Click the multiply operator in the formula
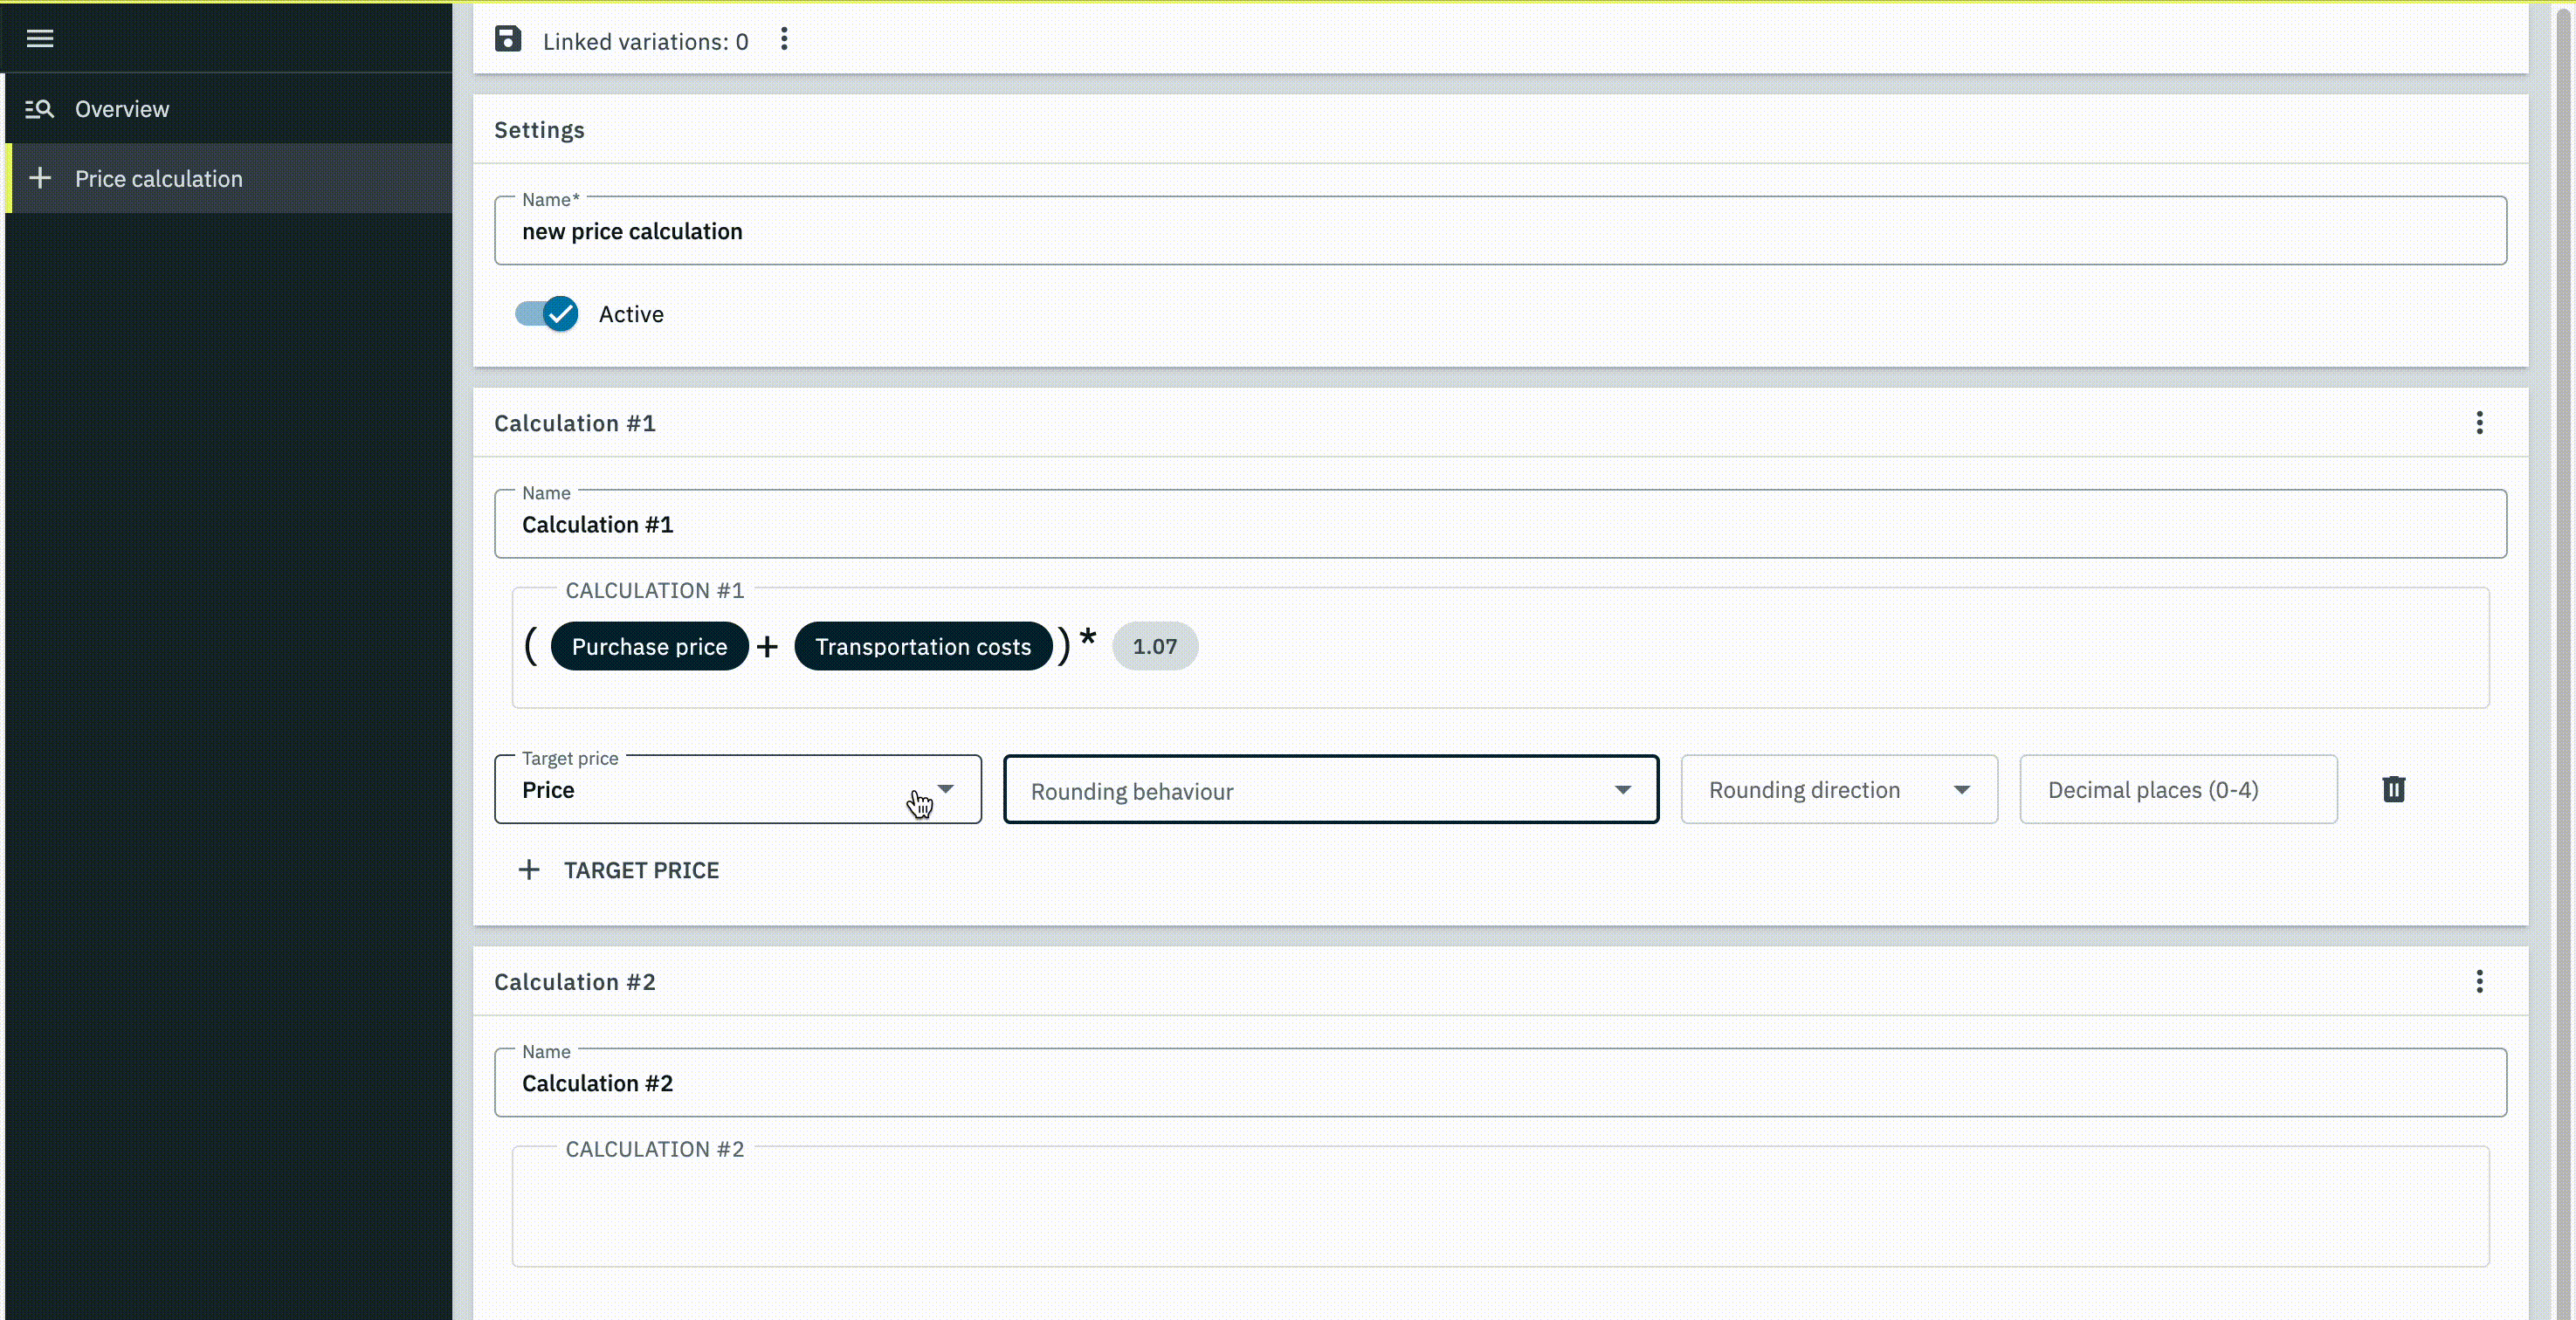Screen dimensions: 2576x1320 point(1088,639)
